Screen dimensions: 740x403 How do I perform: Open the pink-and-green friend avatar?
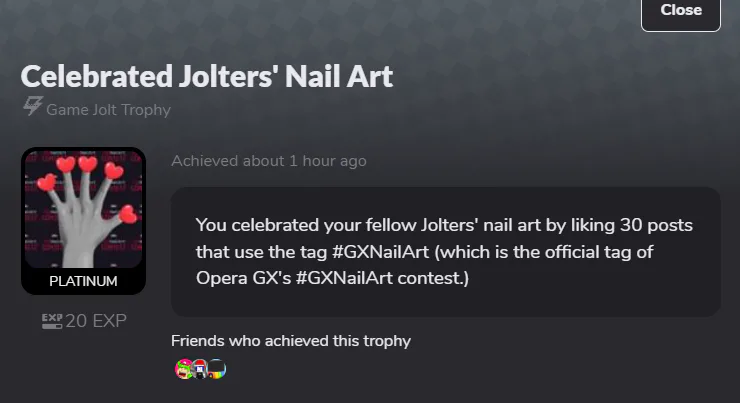[182, 370]
